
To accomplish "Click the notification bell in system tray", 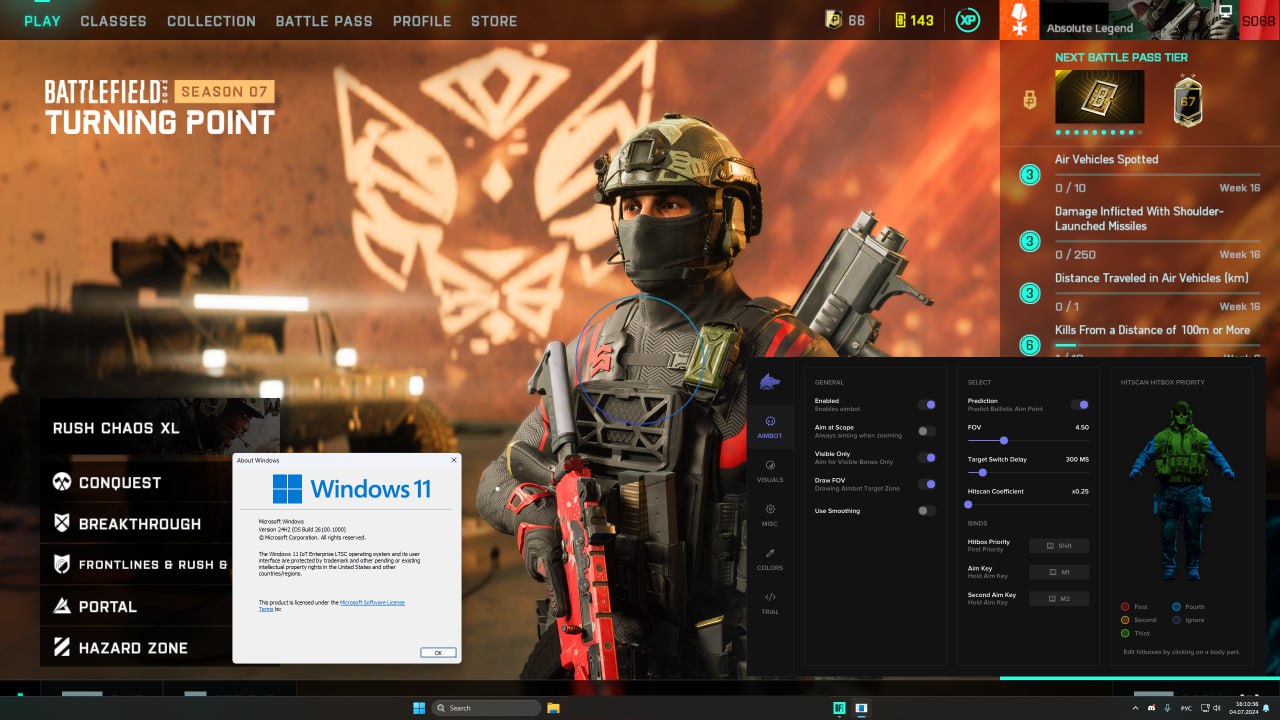I will coord(1267,708).
